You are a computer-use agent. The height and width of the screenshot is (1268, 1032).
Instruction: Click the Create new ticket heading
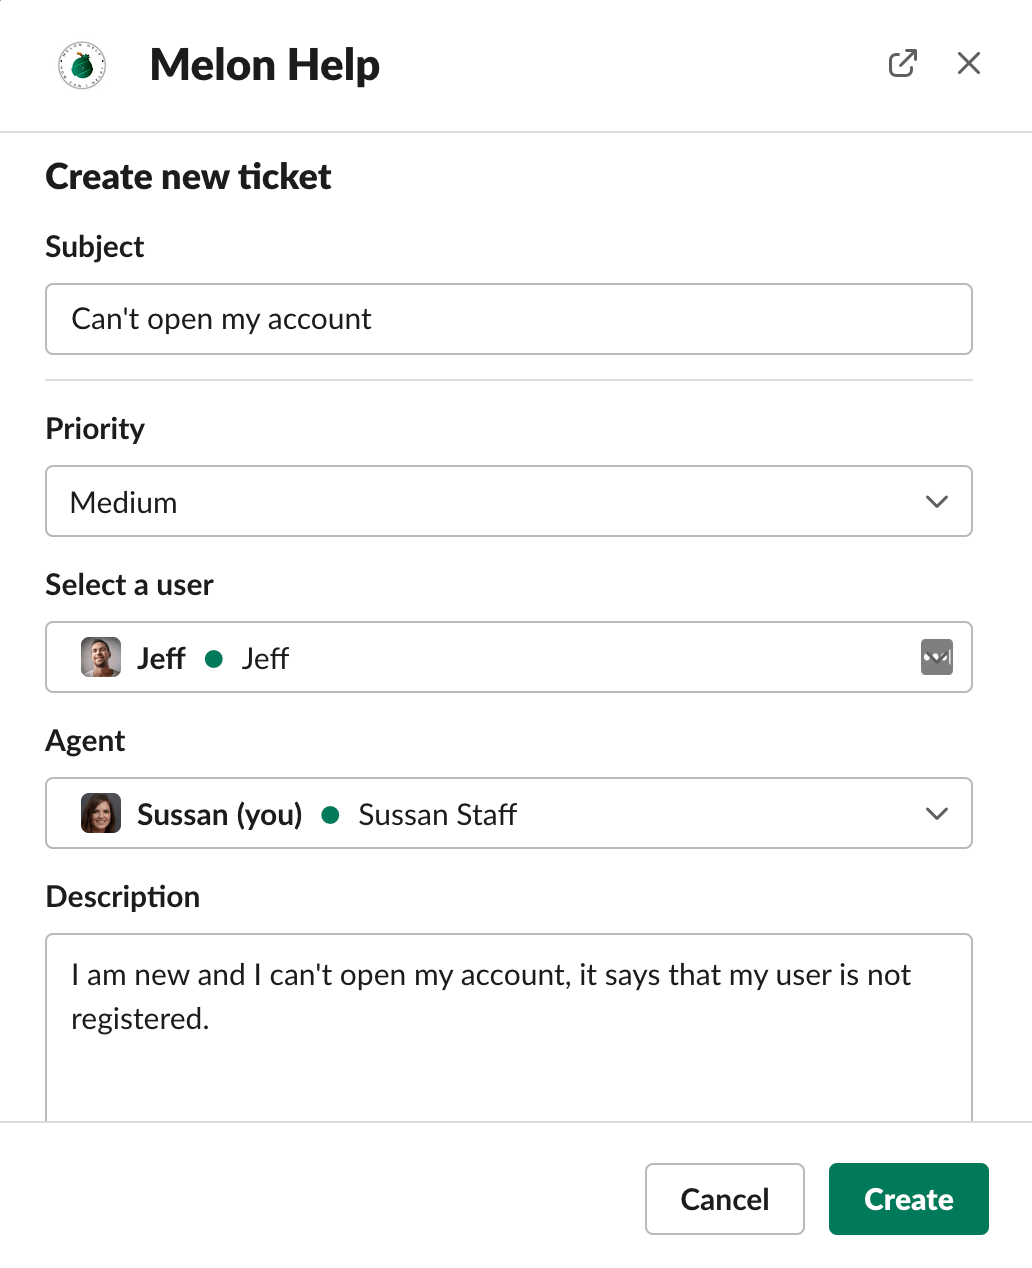point(189,177)
